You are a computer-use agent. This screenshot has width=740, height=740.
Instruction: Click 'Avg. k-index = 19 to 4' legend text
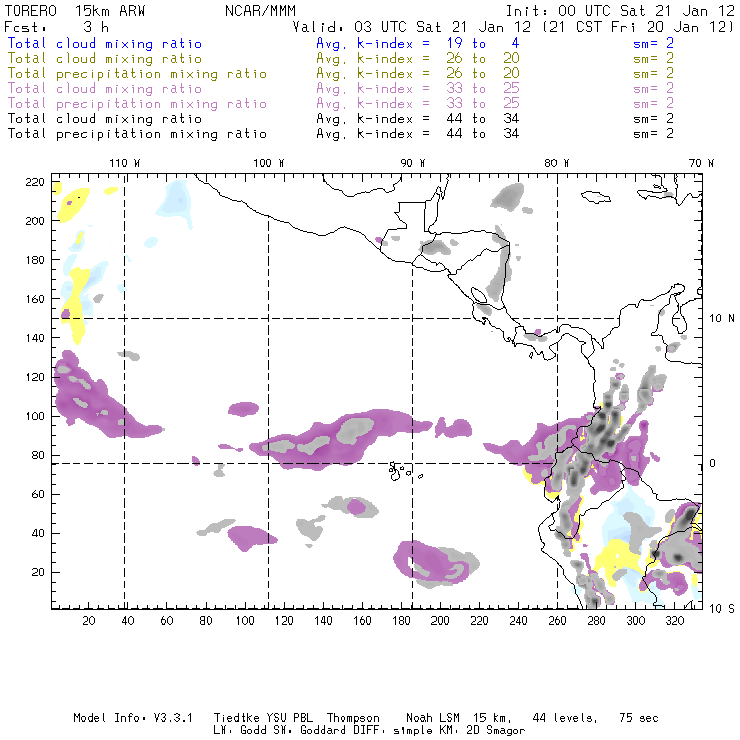[418, 43]
